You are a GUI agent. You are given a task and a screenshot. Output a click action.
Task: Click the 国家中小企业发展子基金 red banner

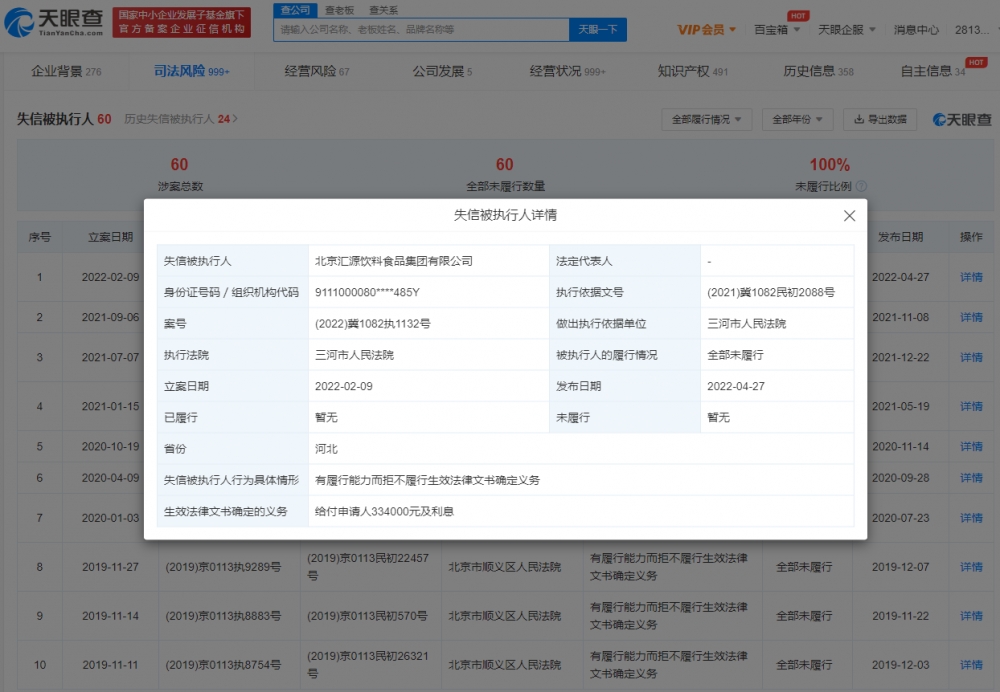(181, 22)
